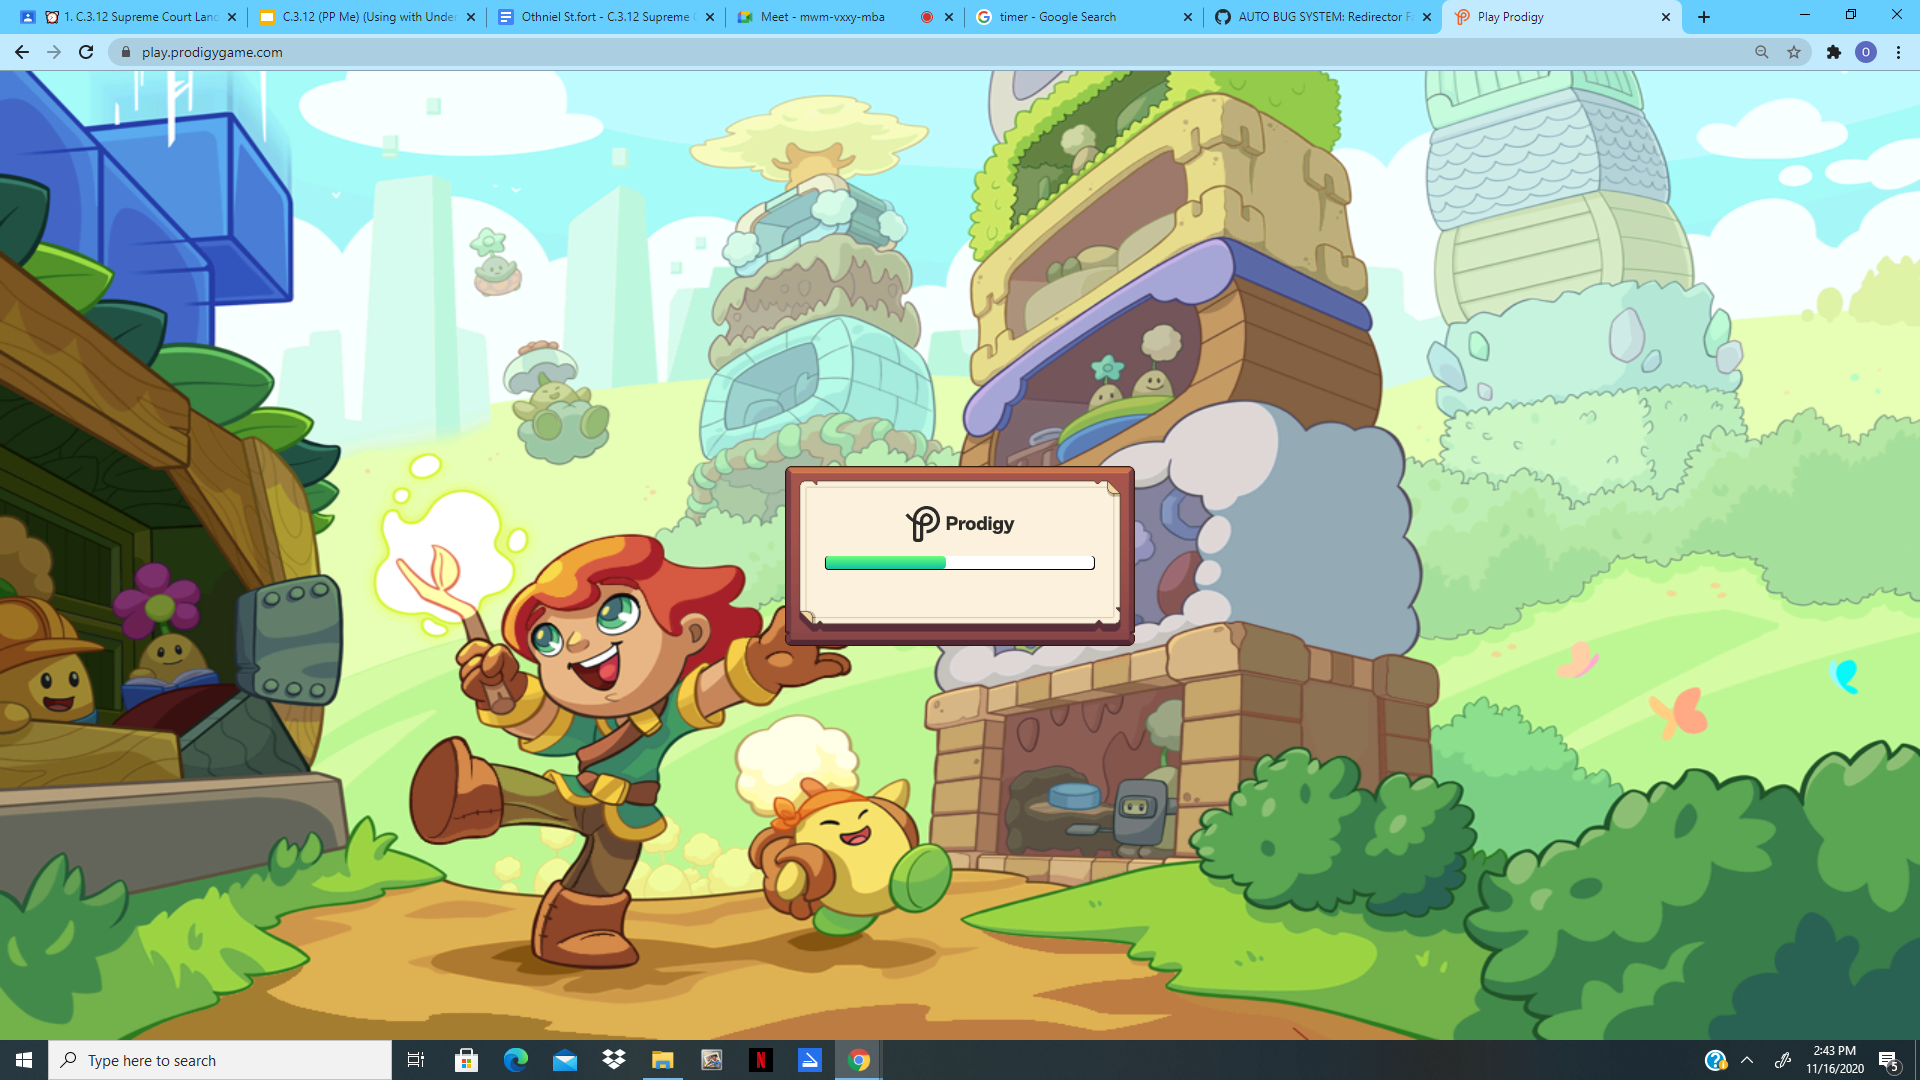Click the zoom magnifier icon in address bar
The height and width of the screenshot is (1080, 1920).
(x=1761, y=52)
